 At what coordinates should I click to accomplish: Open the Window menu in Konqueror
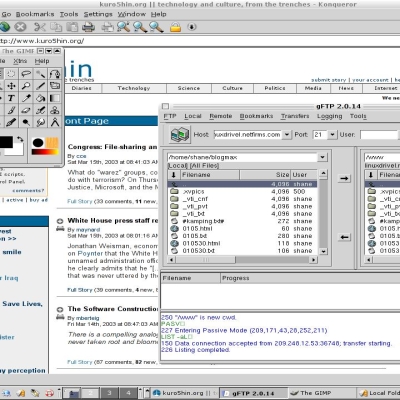[132, 14]
